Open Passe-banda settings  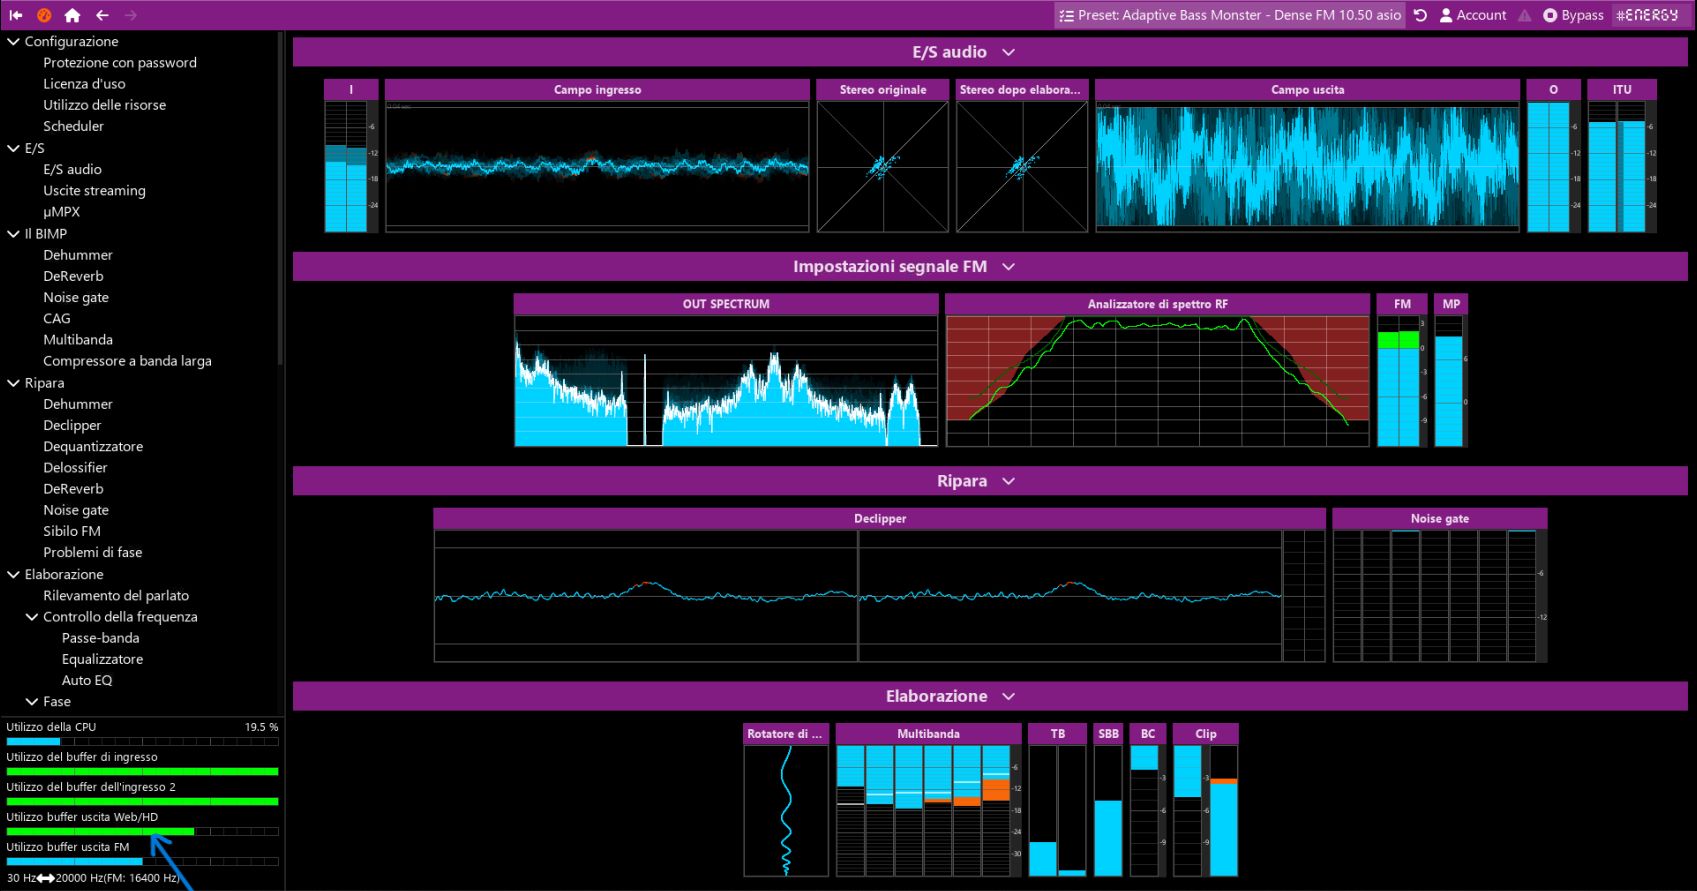coord(100,638)
